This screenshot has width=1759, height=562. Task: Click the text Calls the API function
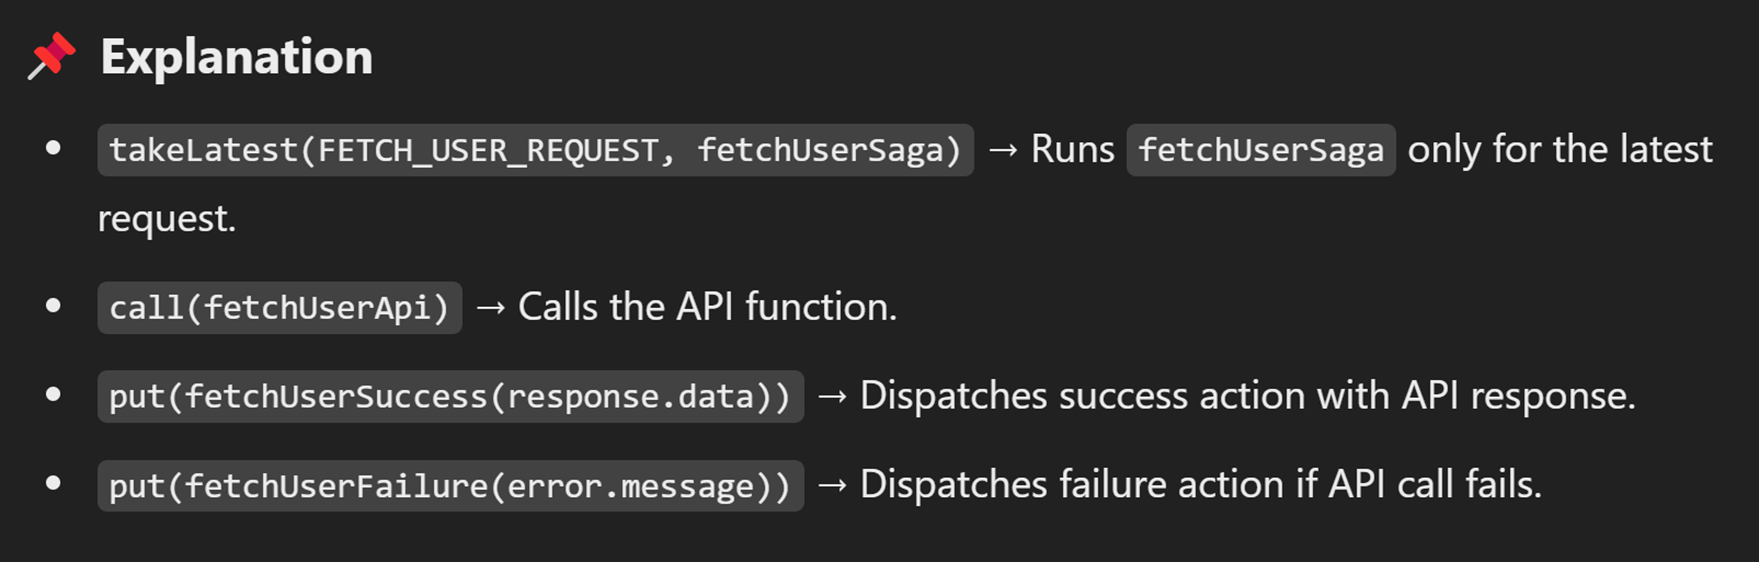pyautogui.click(x=708, y=307)
